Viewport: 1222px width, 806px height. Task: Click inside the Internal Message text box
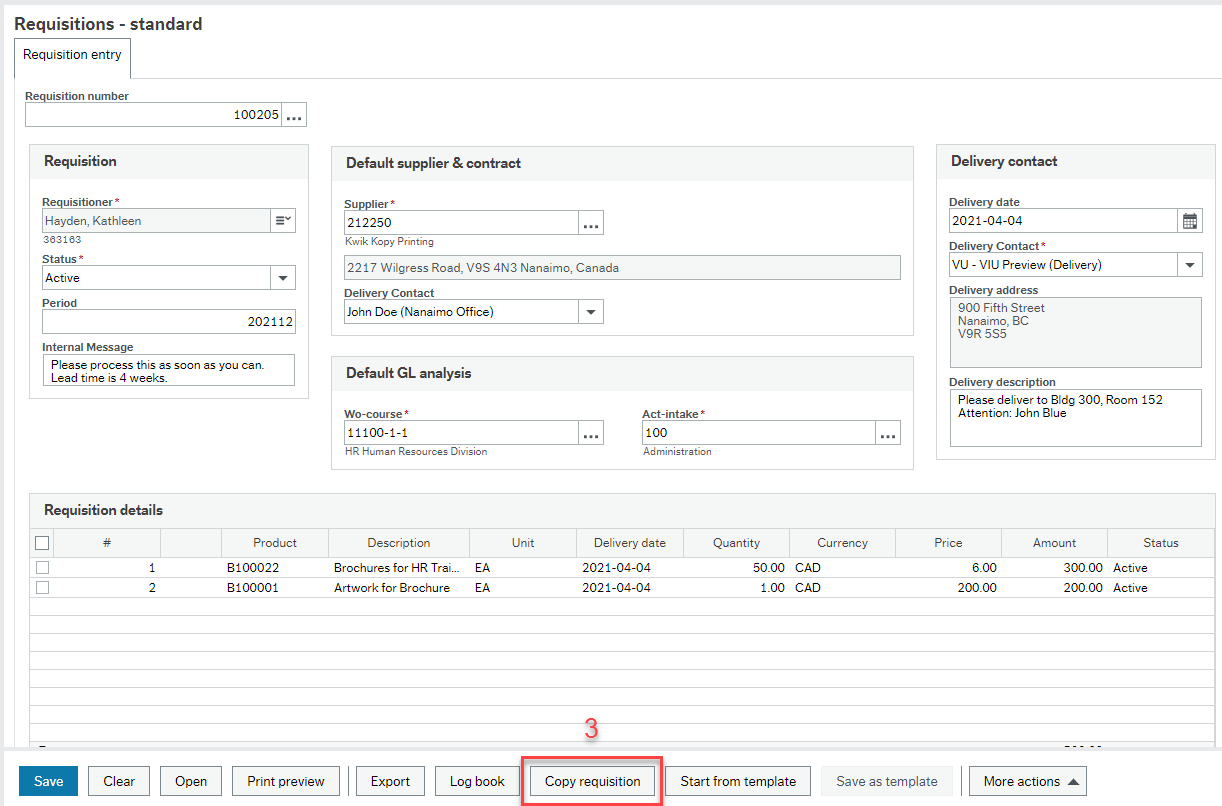[x=168, y=370]
